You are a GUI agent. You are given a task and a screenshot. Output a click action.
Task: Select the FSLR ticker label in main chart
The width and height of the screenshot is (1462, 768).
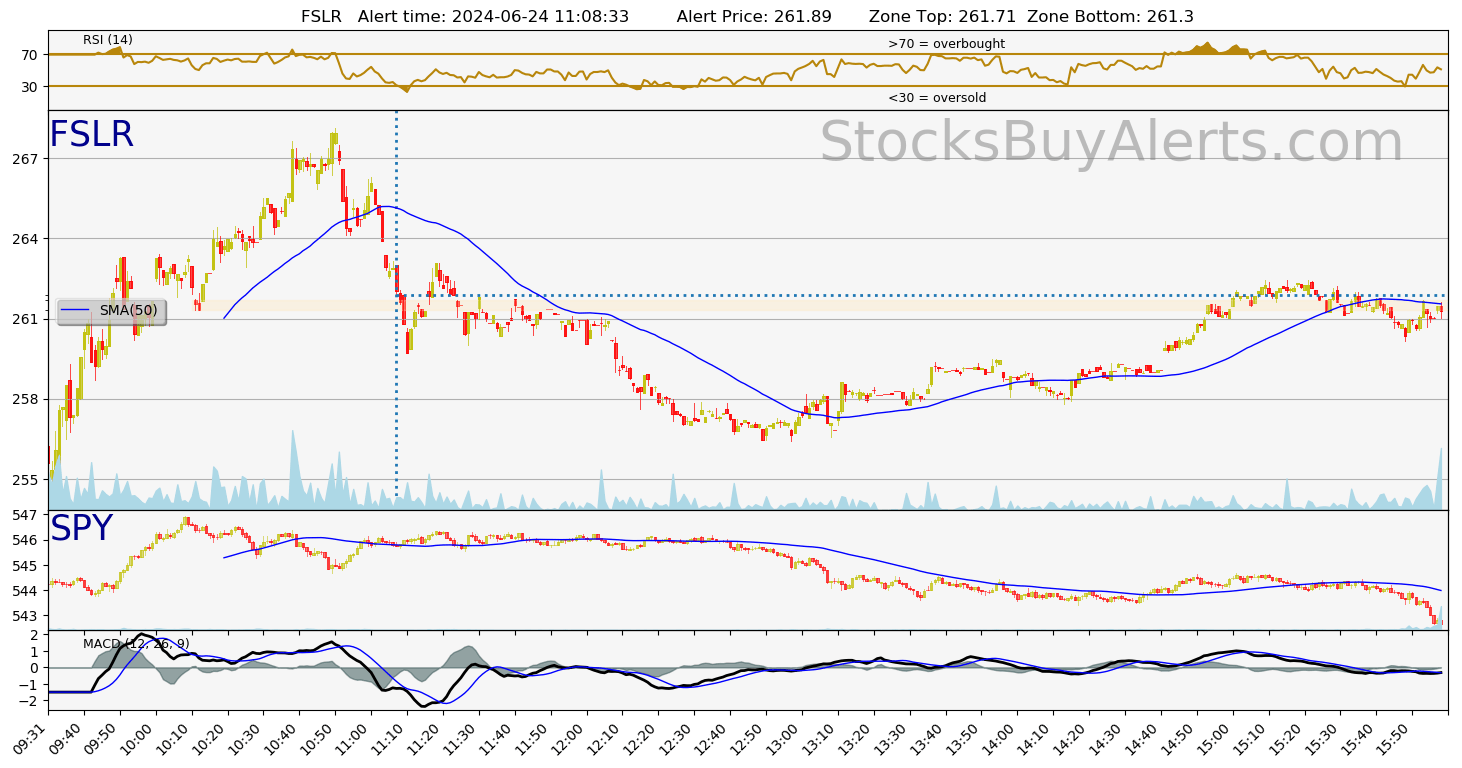(x=91, y=135)
